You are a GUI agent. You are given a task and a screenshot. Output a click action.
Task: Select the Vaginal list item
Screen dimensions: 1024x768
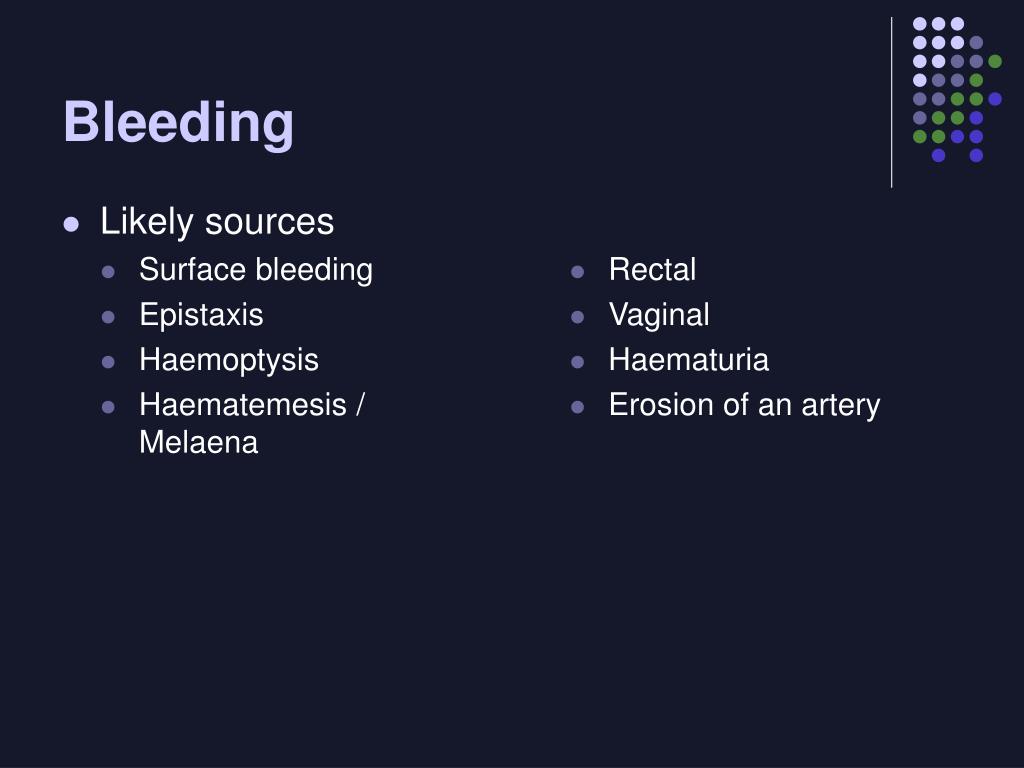[x=659, y=315]
